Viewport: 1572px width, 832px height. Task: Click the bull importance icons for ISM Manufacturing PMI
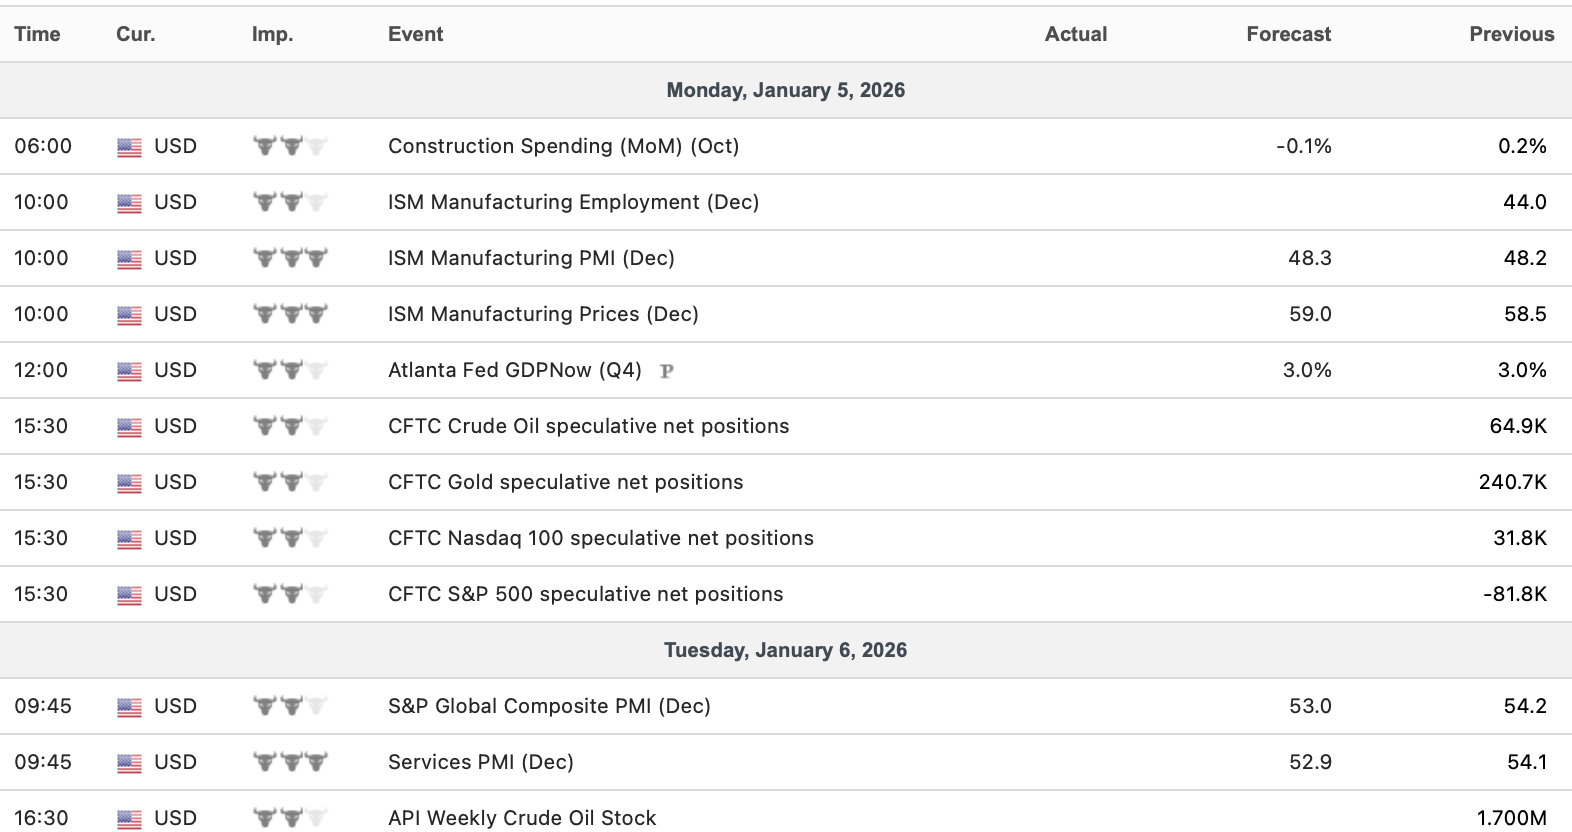(x=290, y=258)
